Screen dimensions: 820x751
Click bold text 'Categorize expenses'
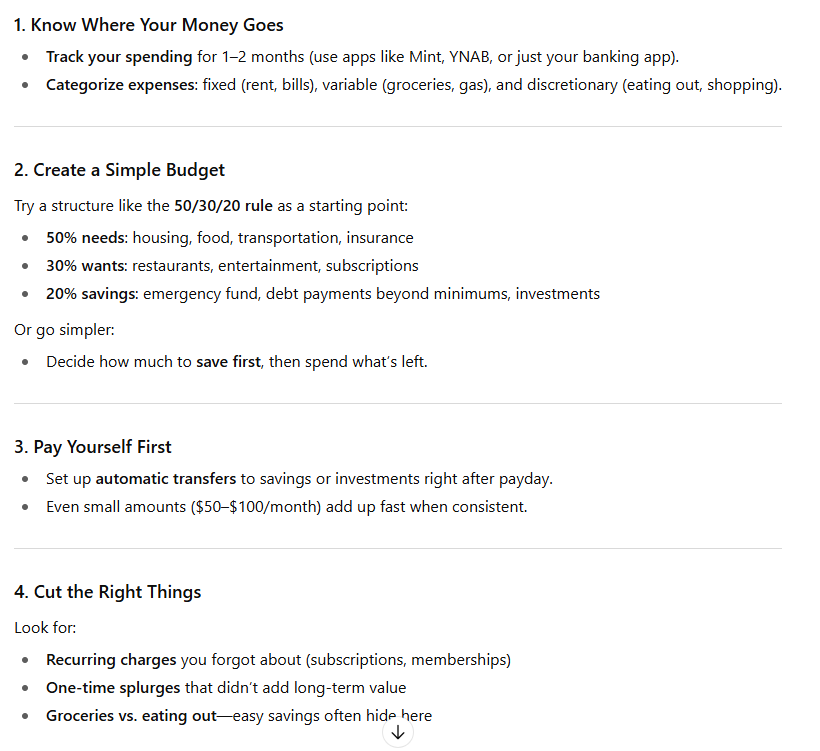(121, 85)
